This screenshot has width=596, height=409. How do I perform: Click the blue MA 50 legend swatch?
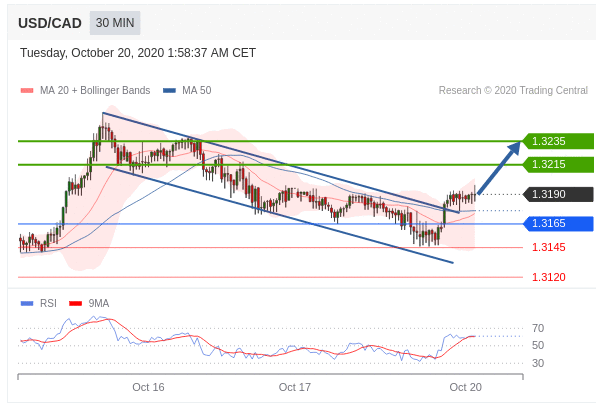click(169, 90)
